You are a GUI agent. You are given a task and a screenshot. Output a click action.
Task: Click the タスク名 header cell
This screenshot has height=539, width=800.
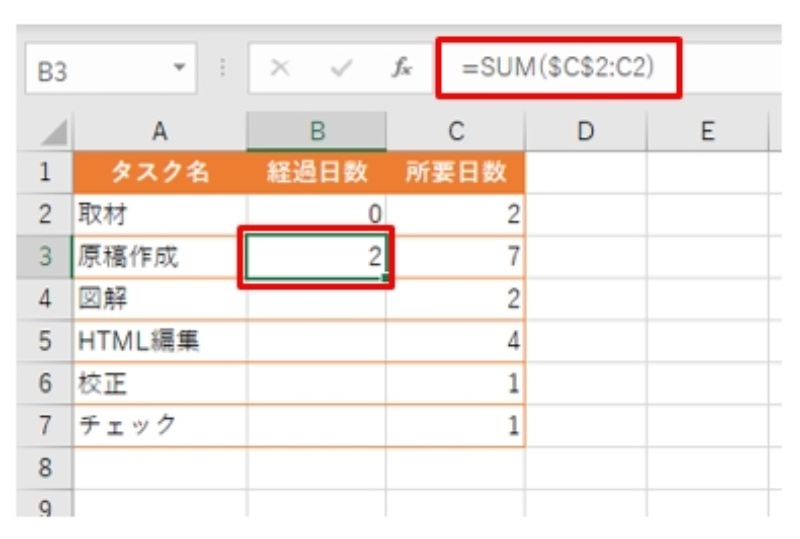pyautogui.click(x=159, y=172)
